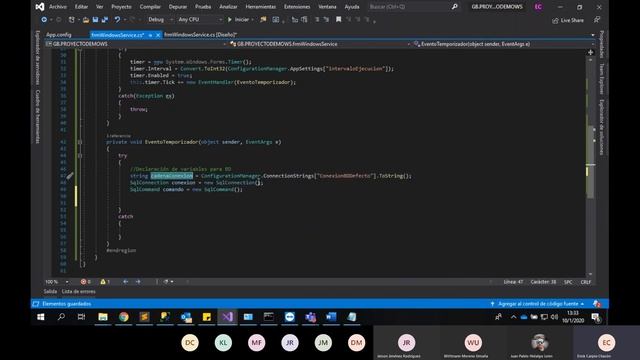The height and width of the screenshot is (360, 640).
Task: Open the document tab list dropdown arrow
Action: click(x=593, y=35)
